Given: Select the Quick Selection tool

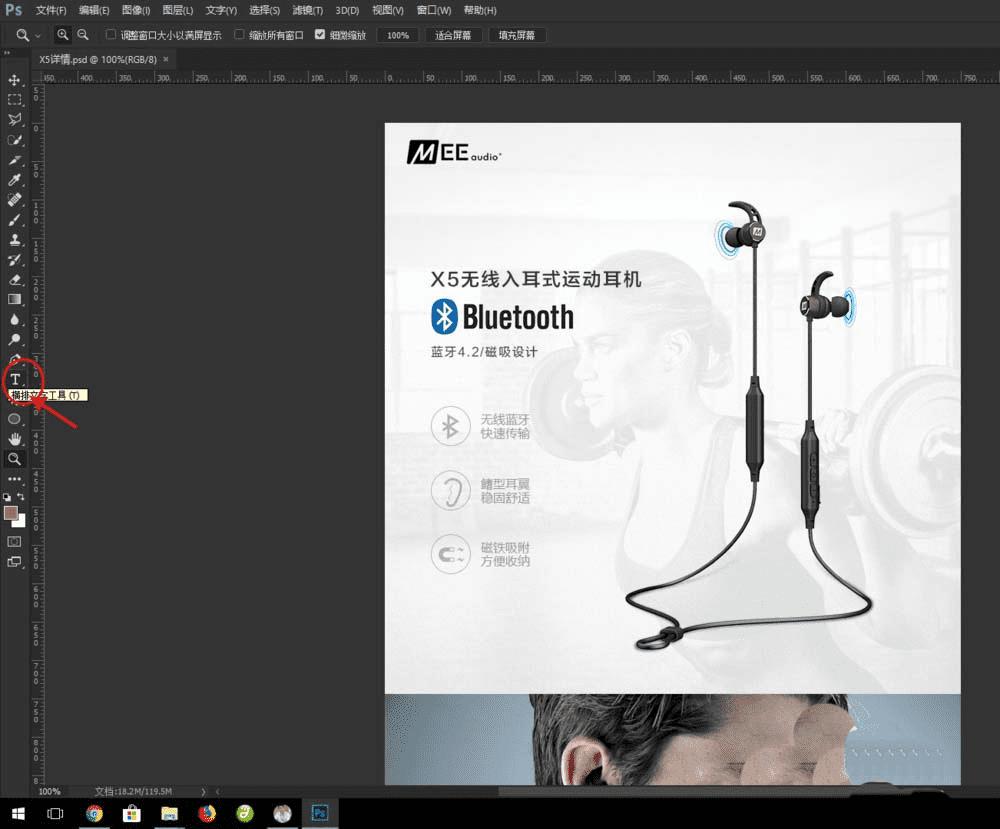Looking at the screenshot, I should pos(14,140).
